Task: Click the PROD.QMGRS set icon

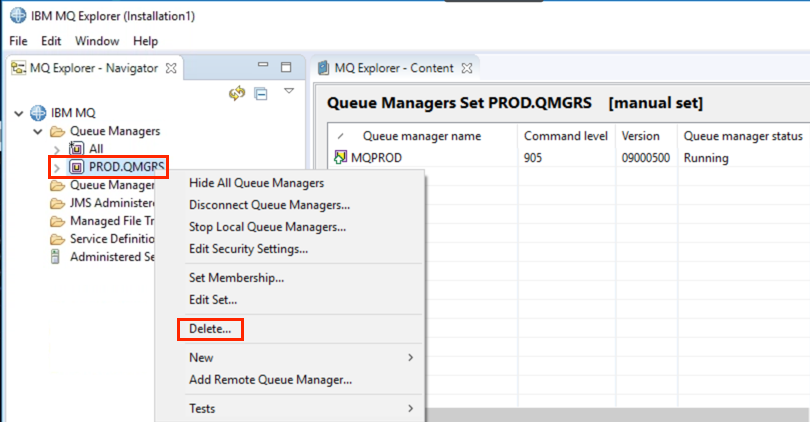Action: 76,167
